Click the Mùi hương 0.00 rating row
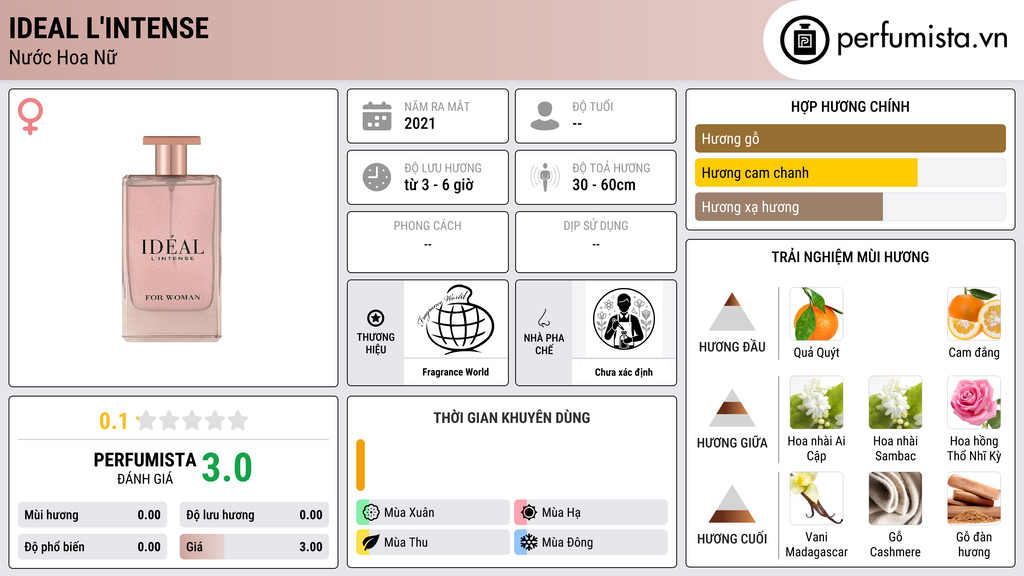The image size is (1024, 576). 92,515
